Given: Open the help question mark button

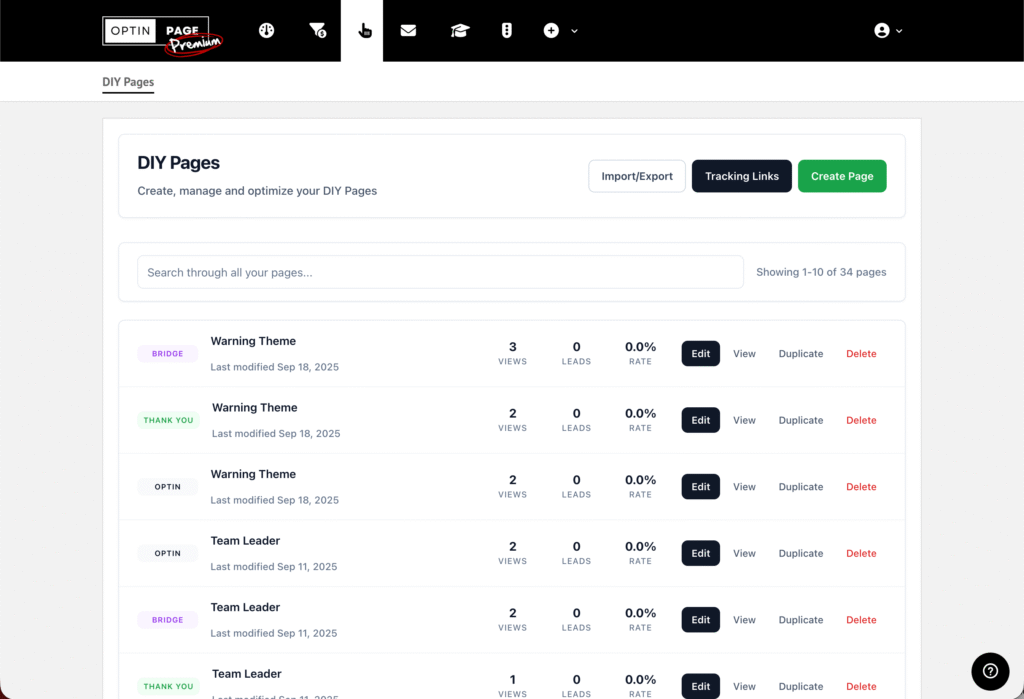Looking at the screenshot, I should point(989,670).
